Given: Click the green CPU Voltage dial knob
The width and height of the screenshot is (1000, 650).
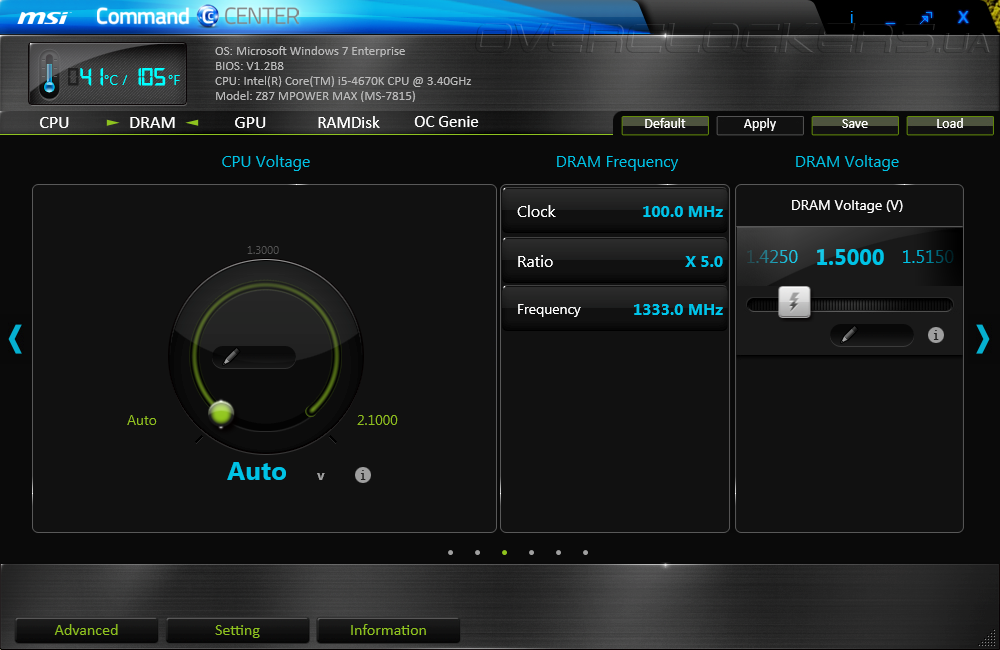Looking at the screenshot, I should [x=221, y=413].
